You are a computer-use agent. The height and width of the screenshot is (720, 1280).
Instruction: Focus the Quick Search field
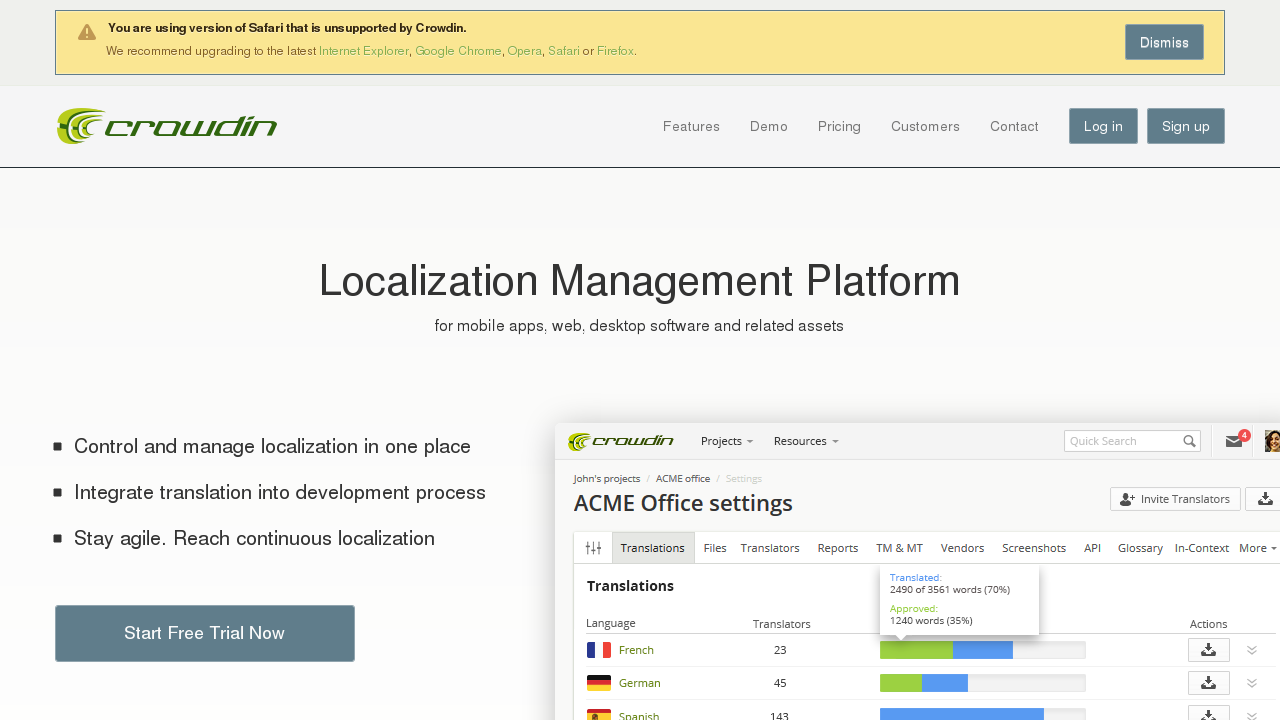(1132, 441)
